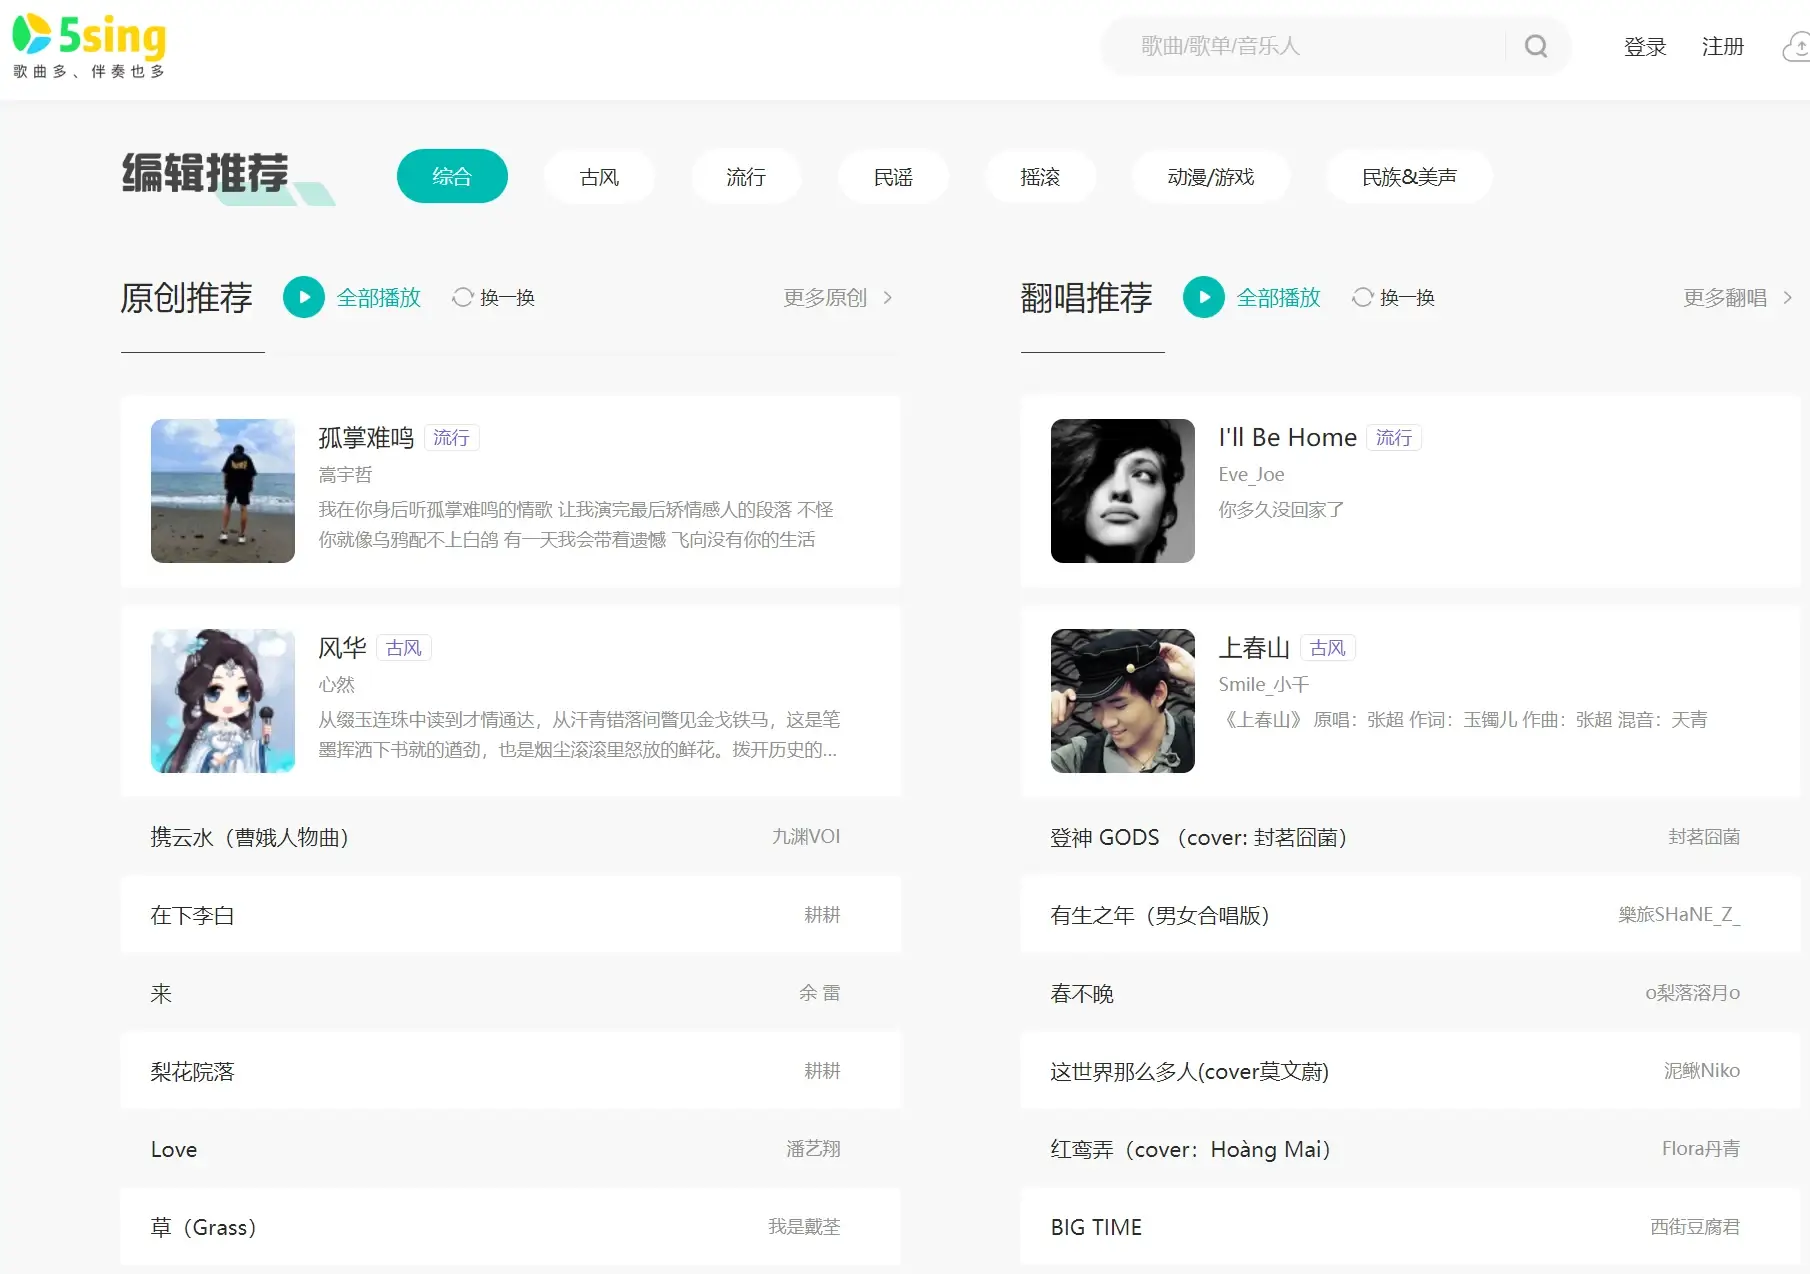Select the 综合 category tab
The width and height of the screenshot is (1810, 1274).
tap(452, 177)
